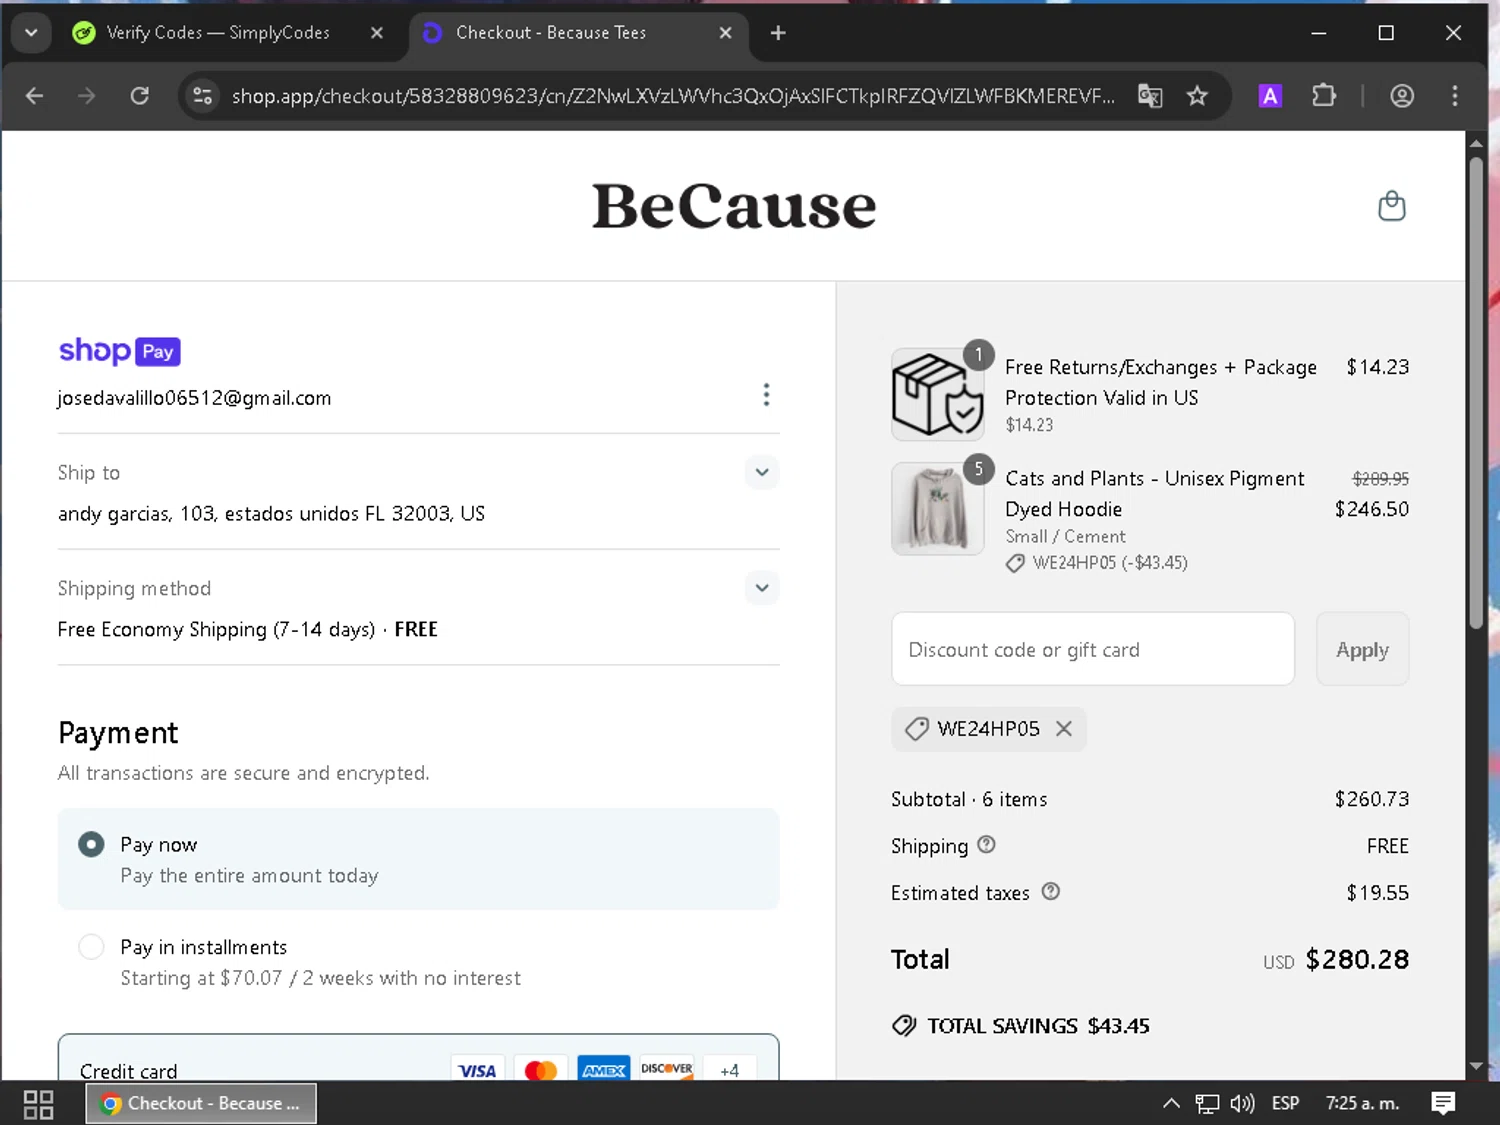Close the Verify Codes tab
The width and height of the screenshot is (1500, 1125).
pos(377,33)
